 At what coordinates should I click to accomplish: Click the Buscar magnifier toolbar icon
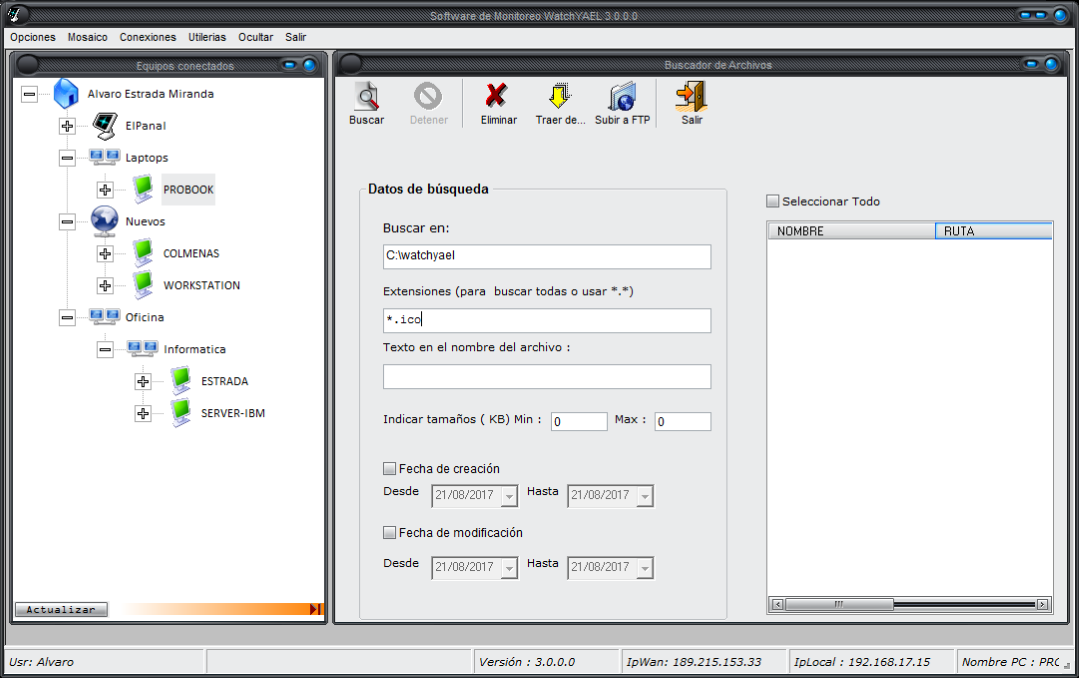coord(366,97)
